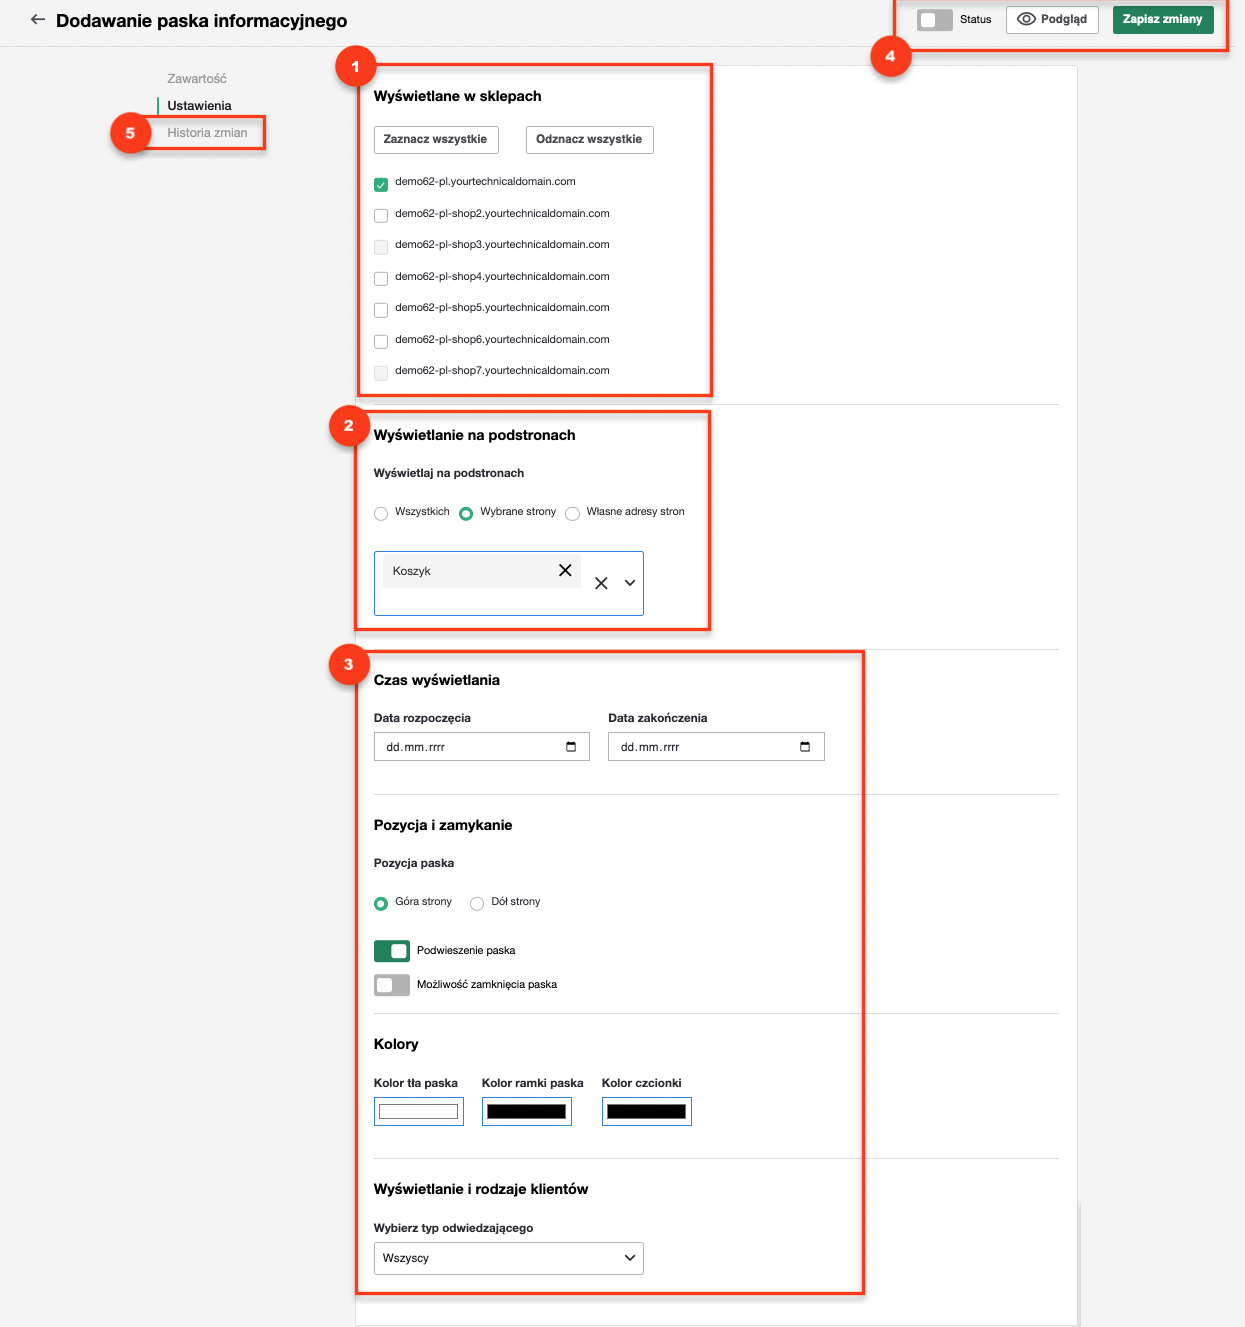Toggle the Status switch
Screen dimensions: 1245x1327
pos(935,20)
